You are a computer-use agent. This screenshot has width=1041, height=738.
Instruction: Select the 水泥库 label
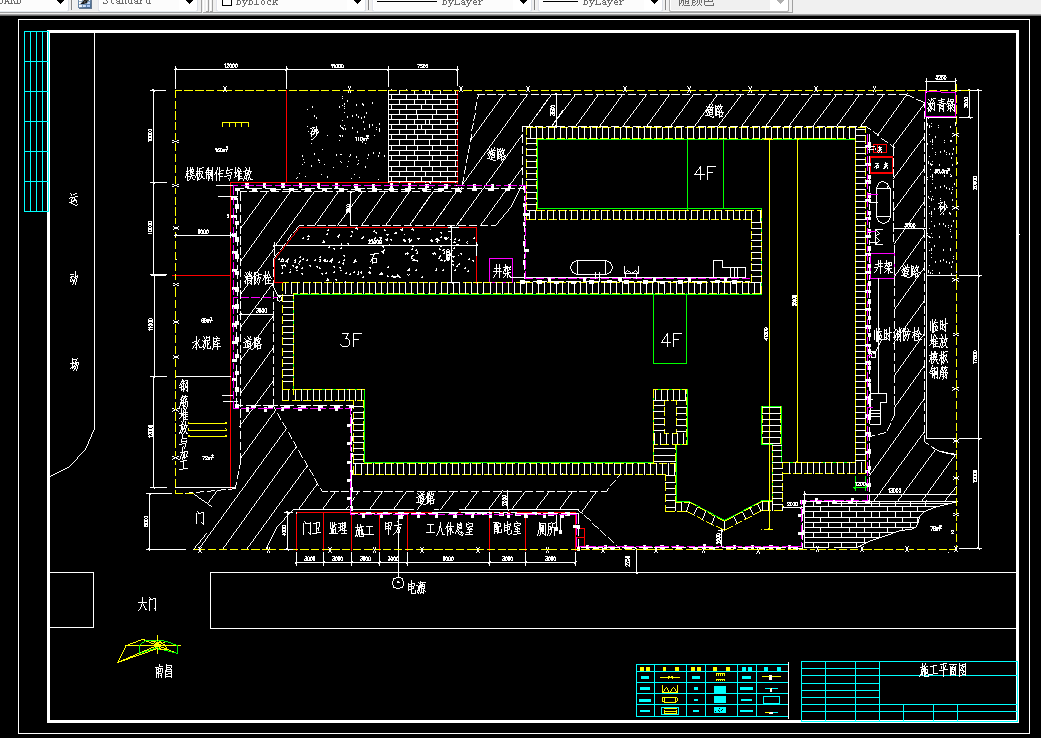[x=206, y=343]
